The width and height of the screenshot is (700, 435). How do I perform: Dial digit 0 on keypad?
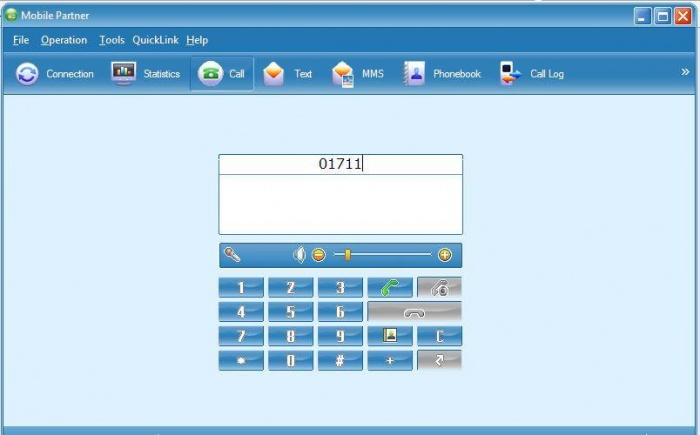pyautogui.click(x=291, y=360)
